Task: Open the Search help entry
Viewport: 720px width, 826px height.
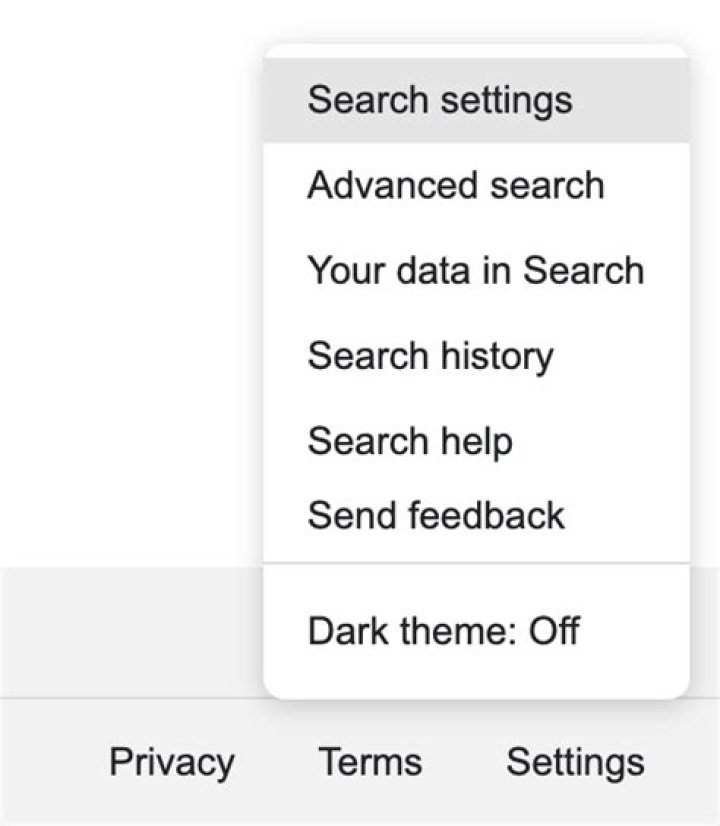Action: coord(410,441)
